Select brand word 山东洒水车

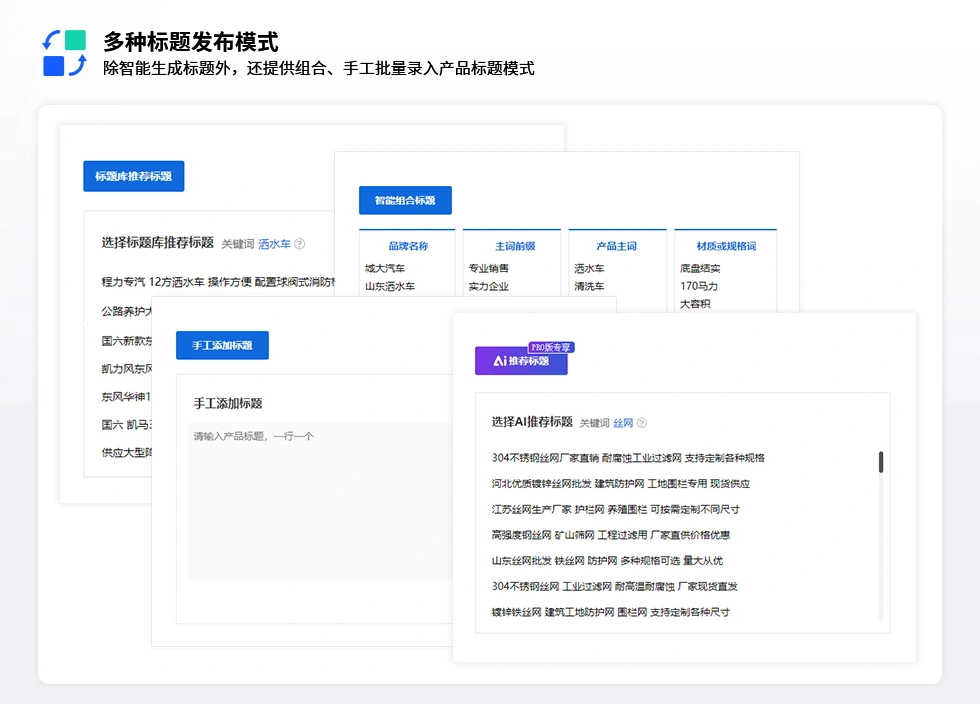(390, 286)
